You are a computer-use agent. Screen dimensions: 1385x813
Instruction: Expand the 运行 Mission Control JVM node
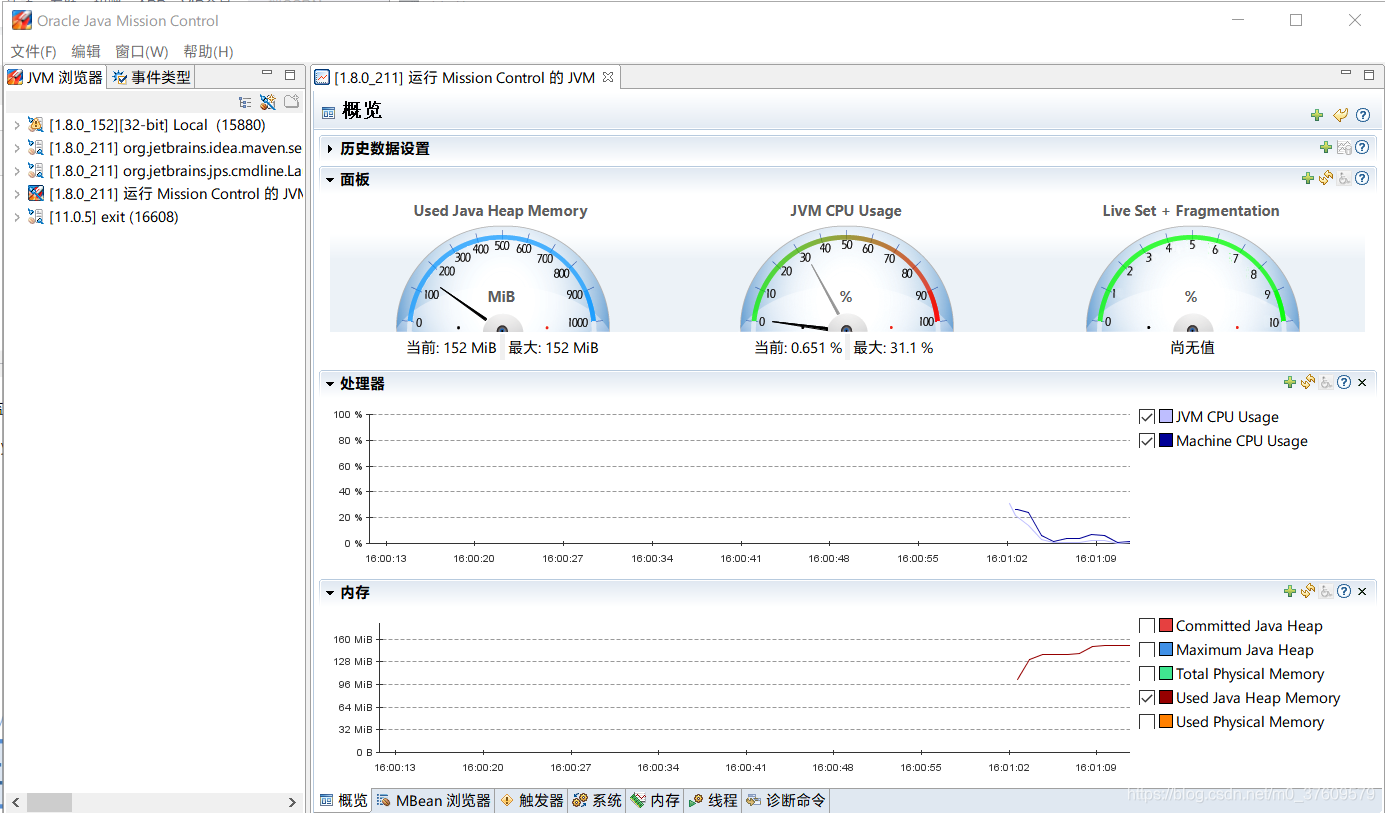17,194
